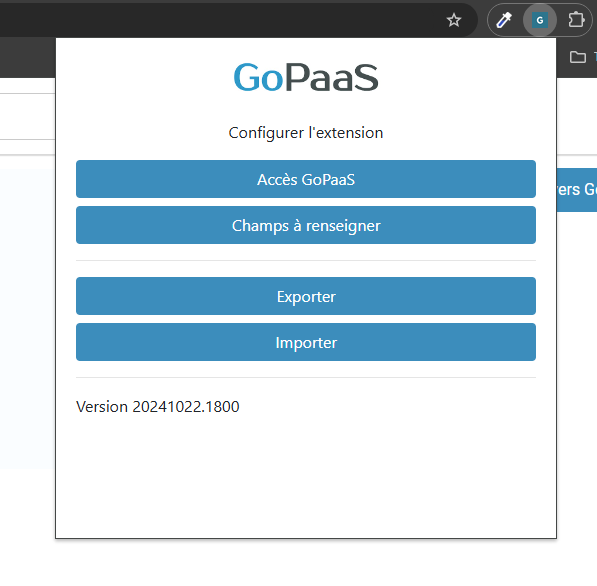Open the browser Extensions puzzle menu
This screenshot has width=597, height=586.
(576, 20)
